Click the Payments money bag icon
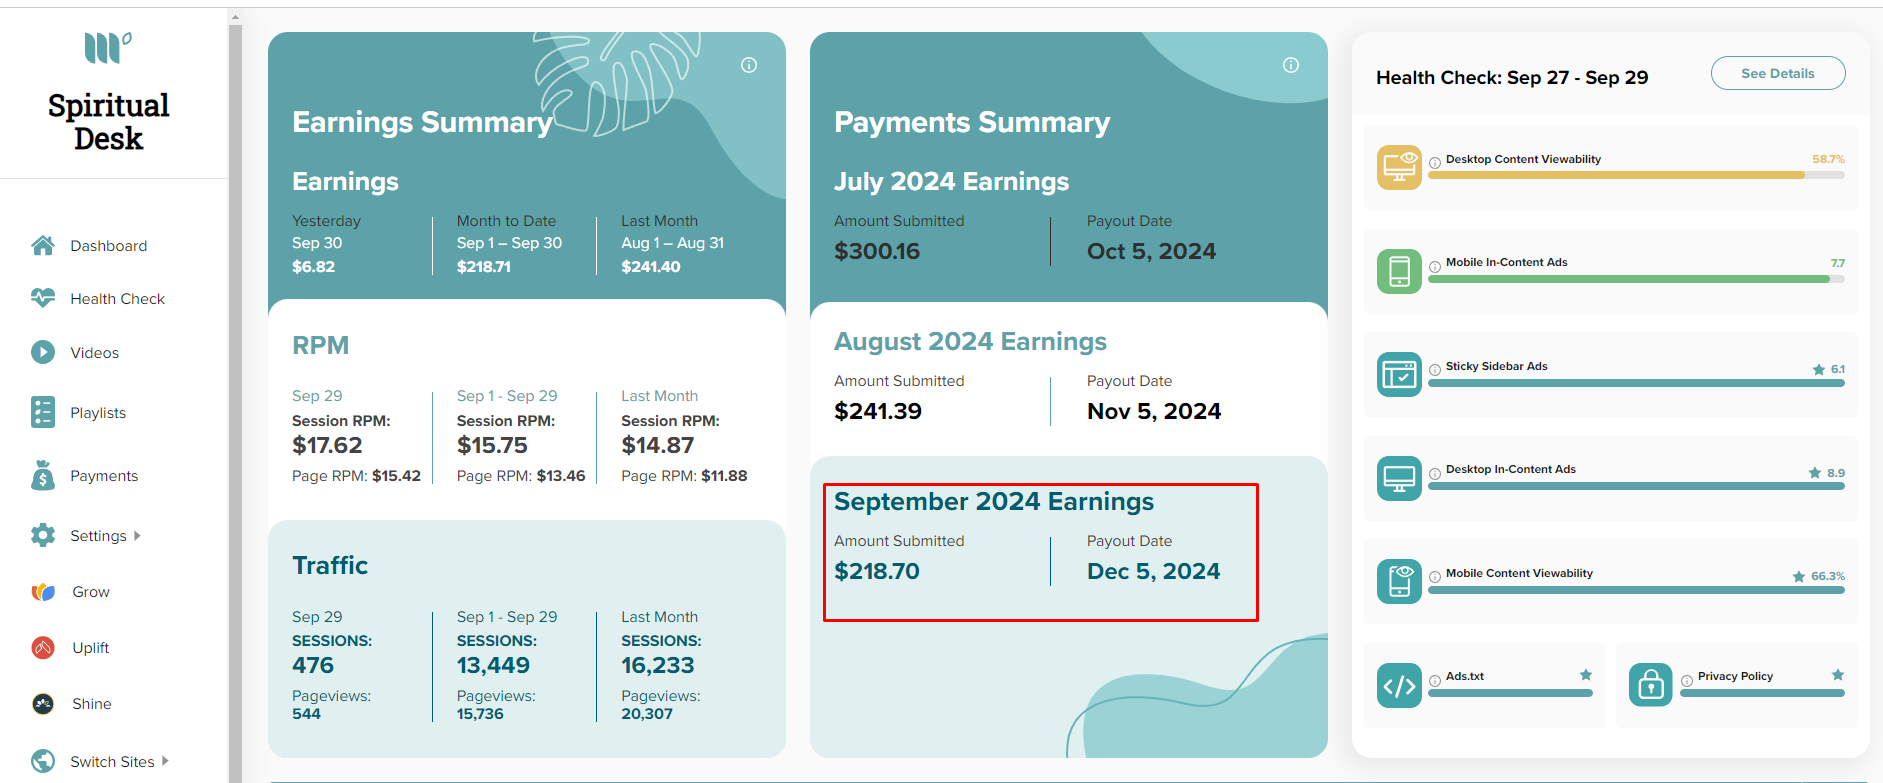1883x783 pixels. [x=43, y=475]
